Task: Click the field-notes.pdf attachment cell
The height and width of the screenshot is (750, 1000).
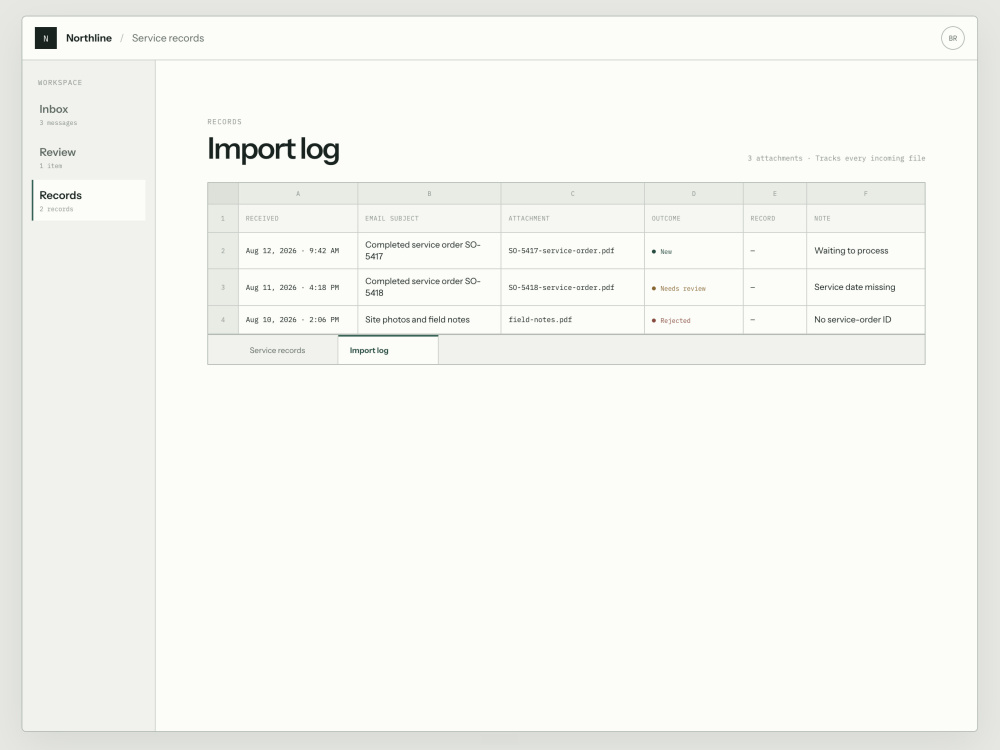Action: [573, 320]
